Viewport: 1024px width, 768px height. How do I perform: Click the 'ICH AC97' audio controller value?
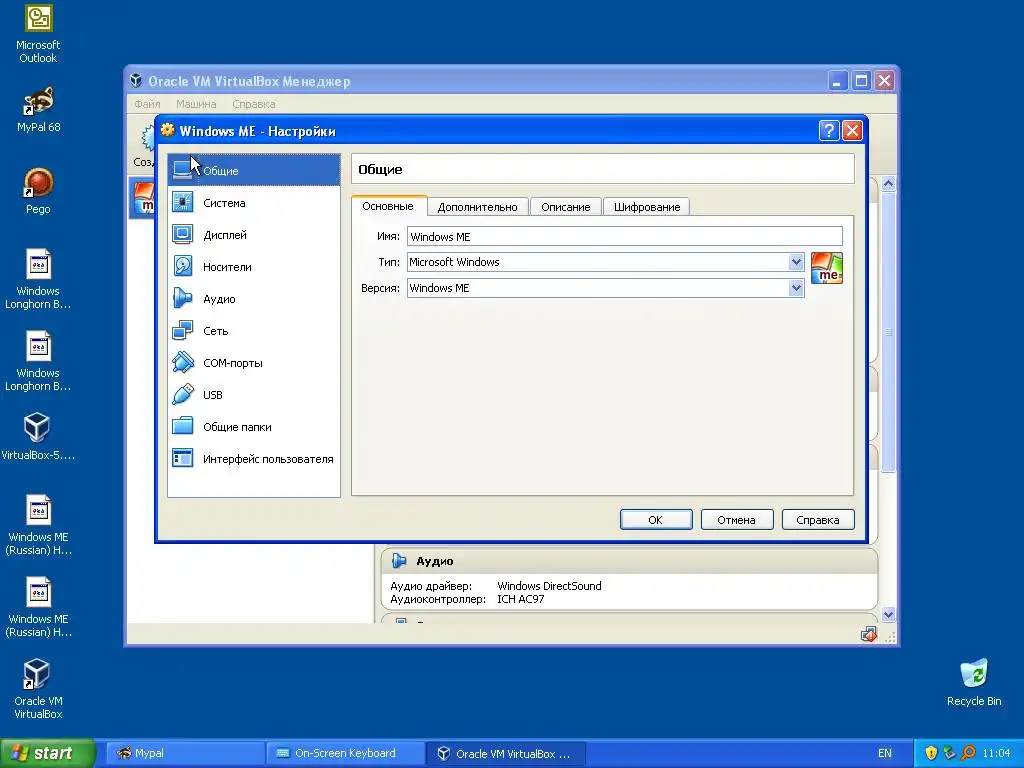click(520, 599)
